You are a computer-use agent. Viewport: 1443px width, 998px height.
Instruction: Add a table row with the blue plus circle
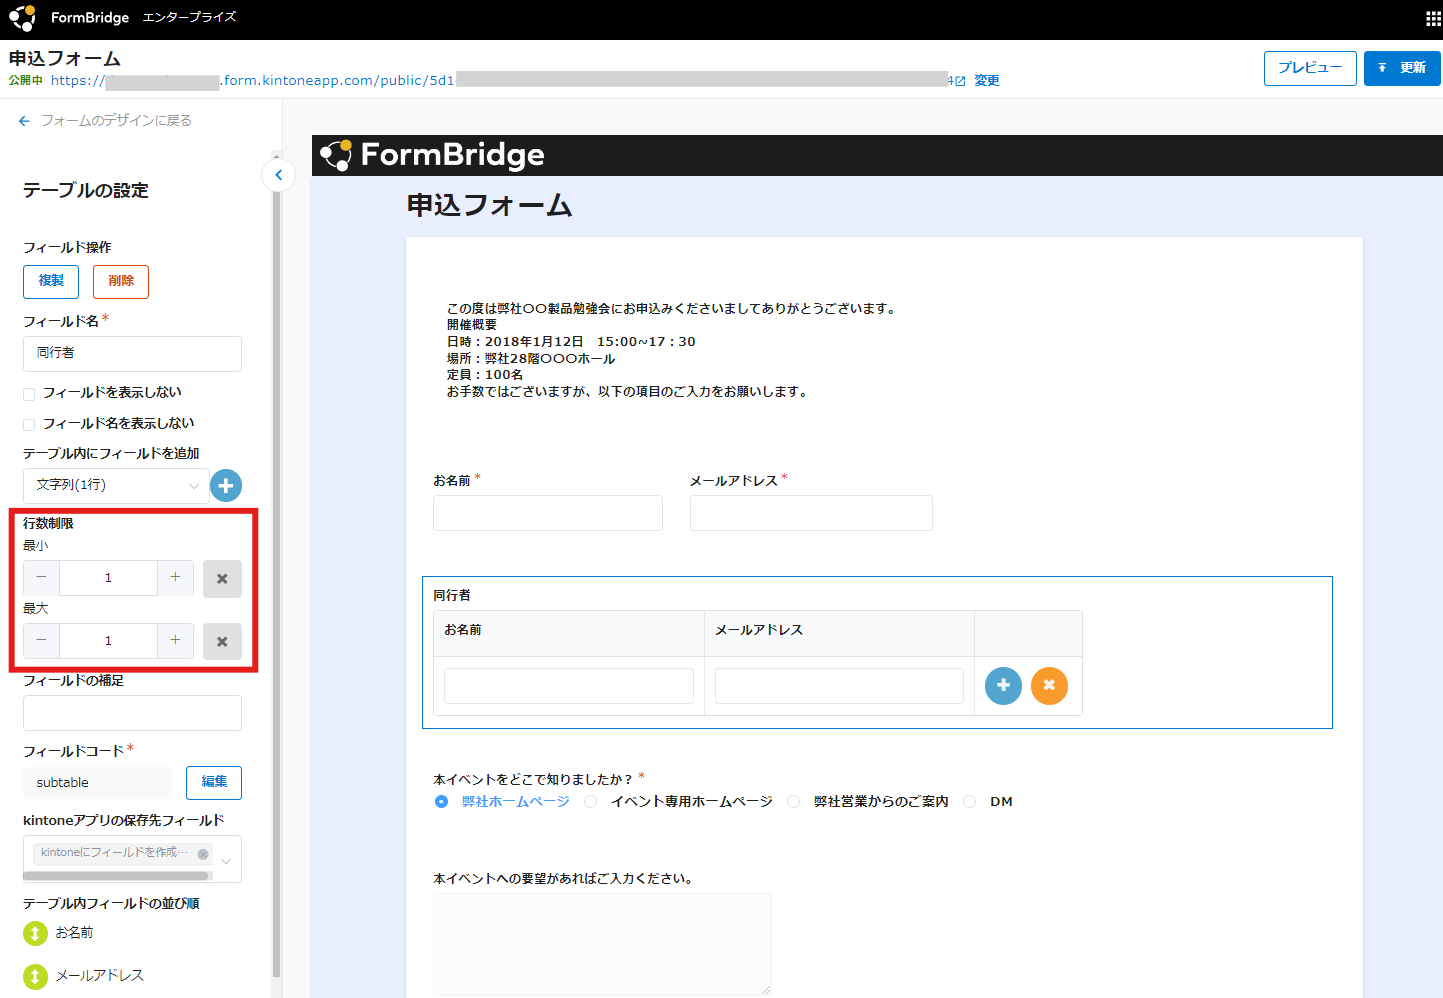tap(1003, 686)
